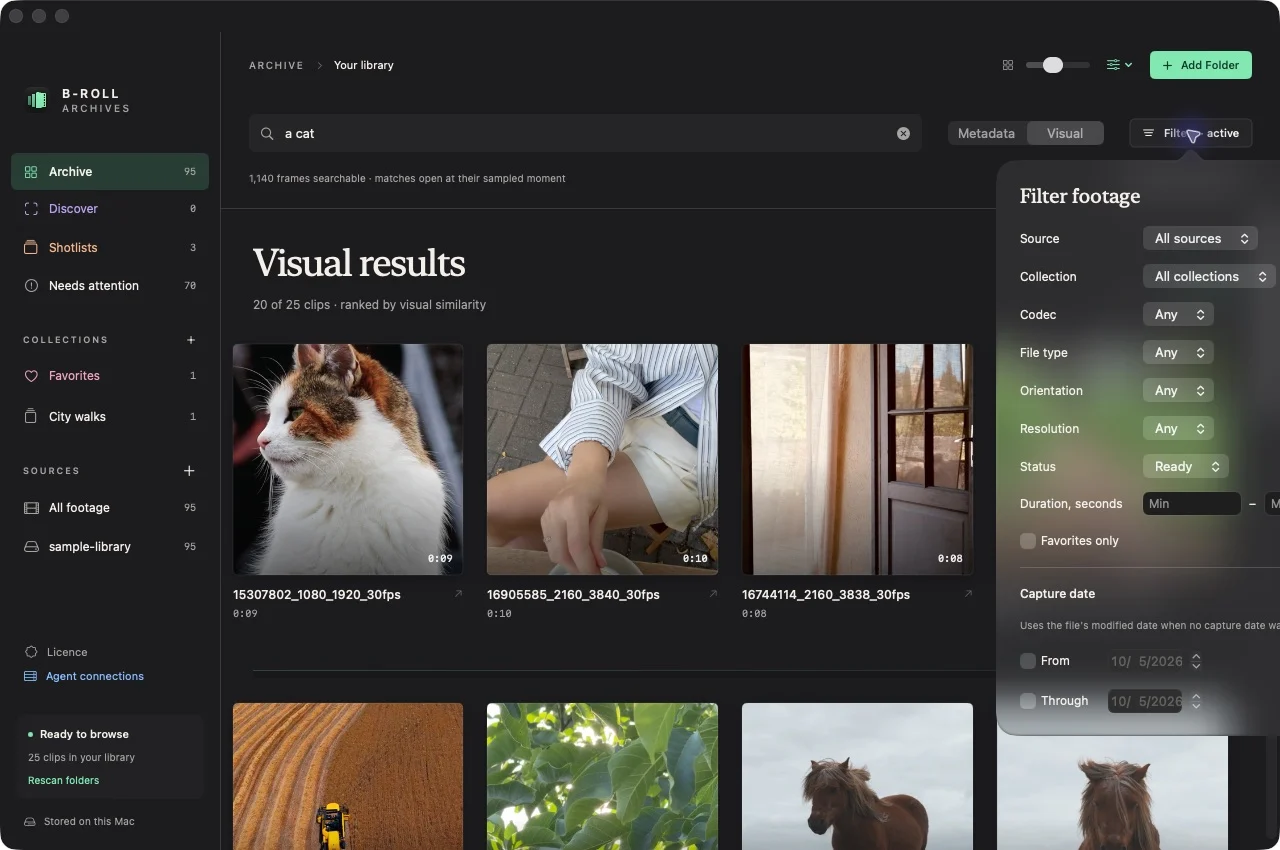Click the City walks collection icon
Screen dimensions: 1280x850
[31, 417]
